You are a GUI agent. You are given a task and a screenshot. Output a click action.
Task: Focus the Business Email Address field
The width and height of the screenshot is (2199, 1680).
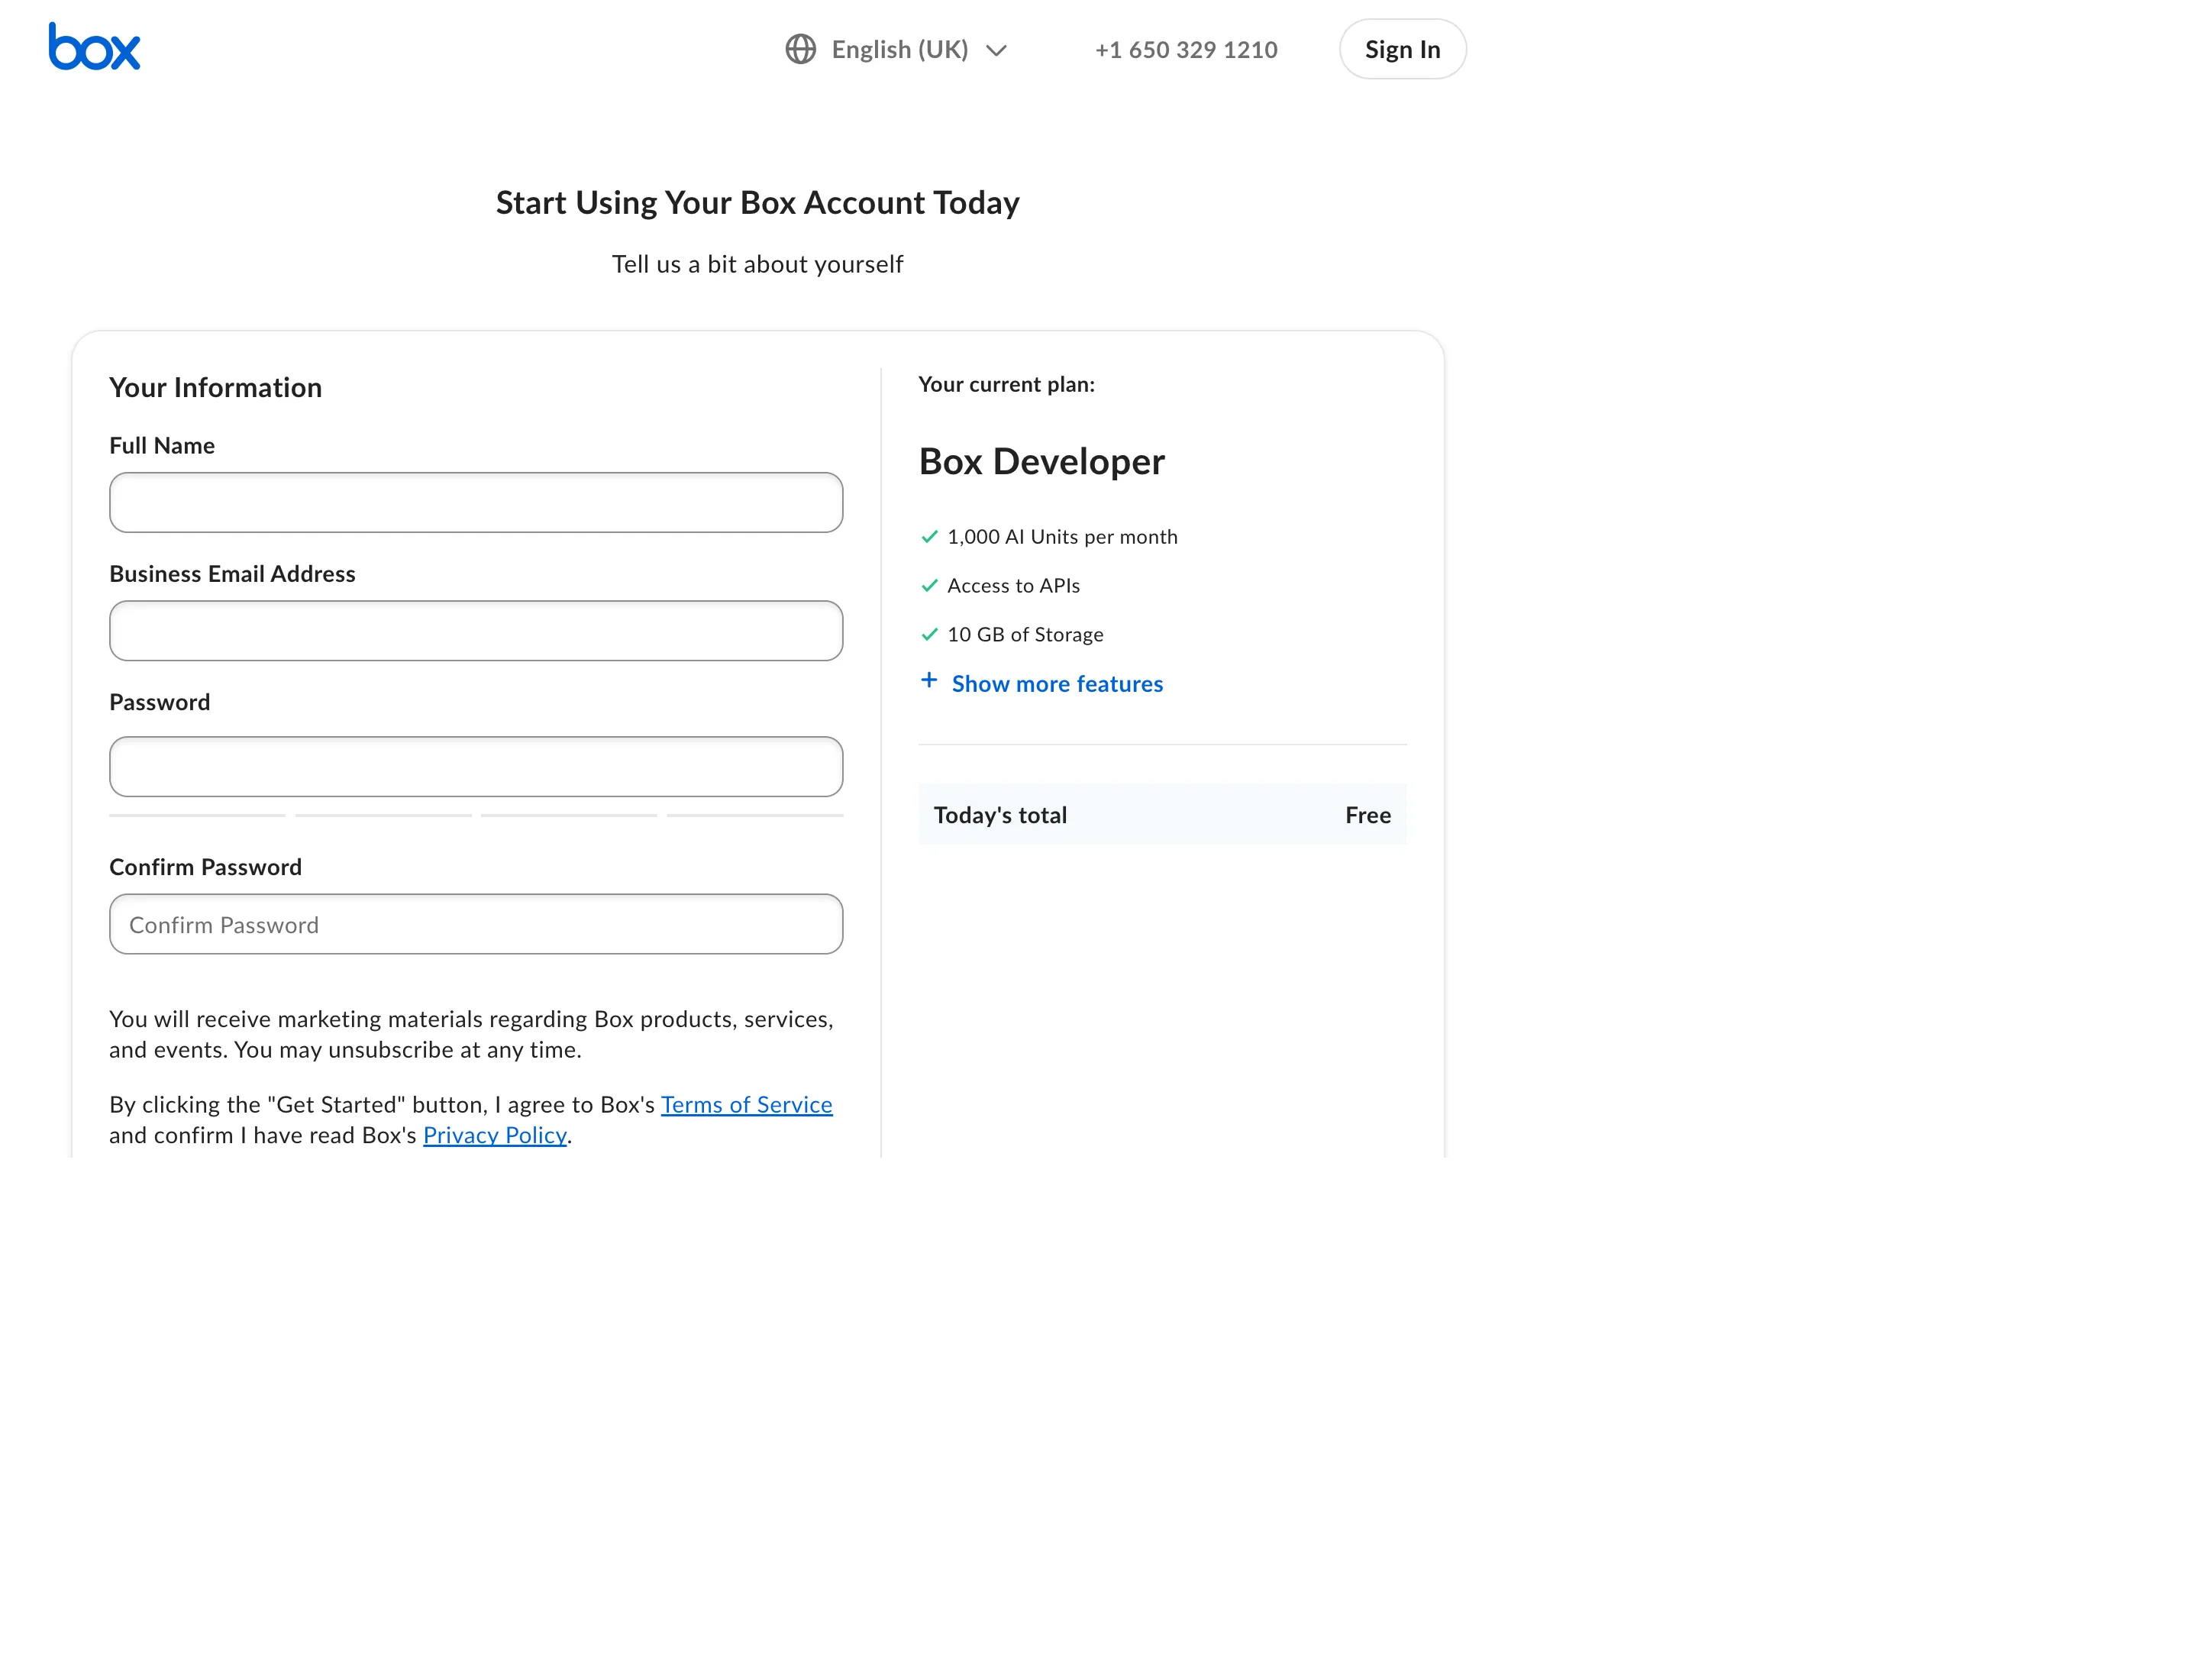[x=476, y=630]
